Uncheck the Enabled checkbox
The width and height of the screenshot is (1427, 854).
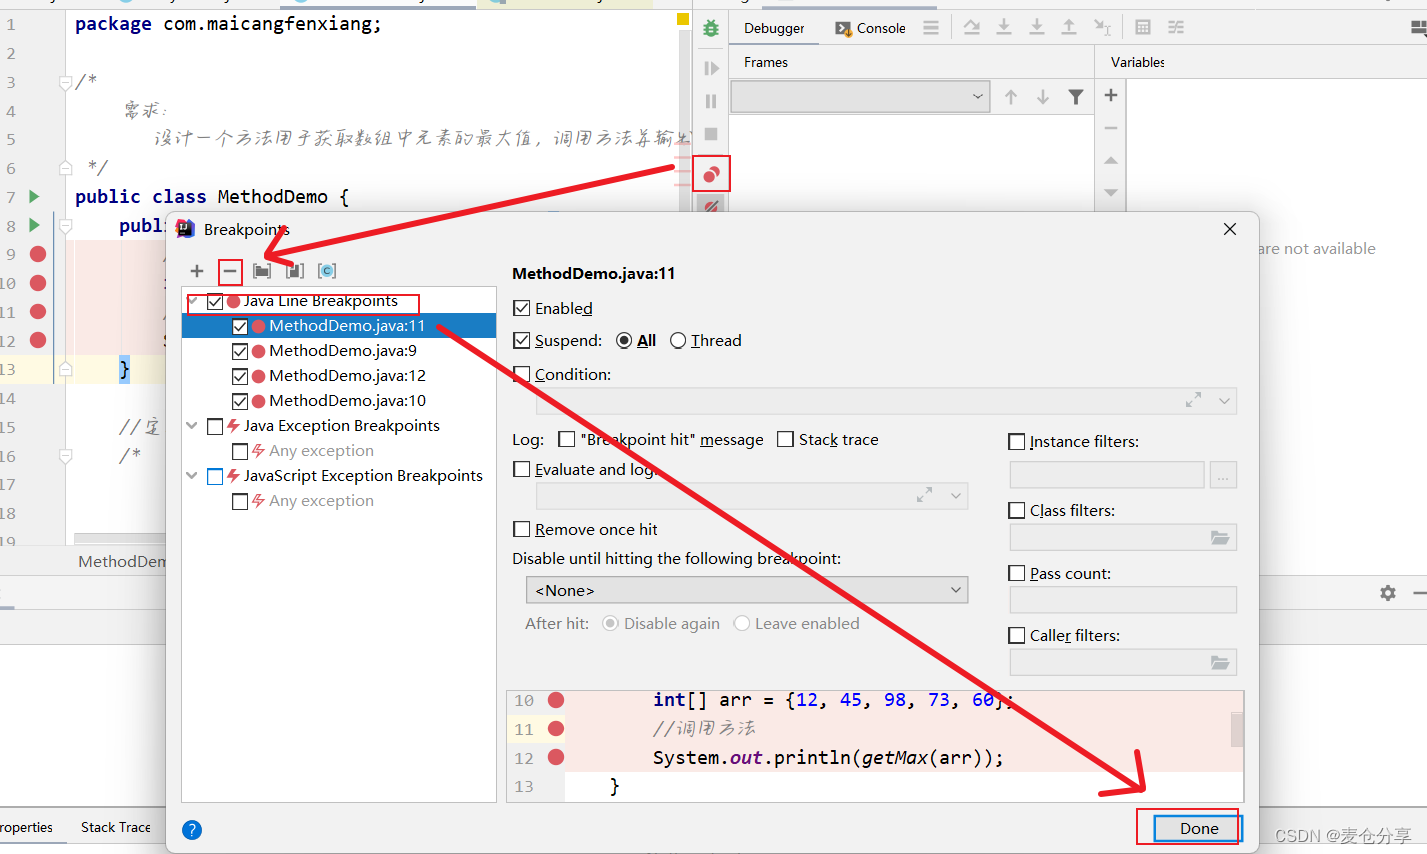pyautogui.click(x=521, y=308)
